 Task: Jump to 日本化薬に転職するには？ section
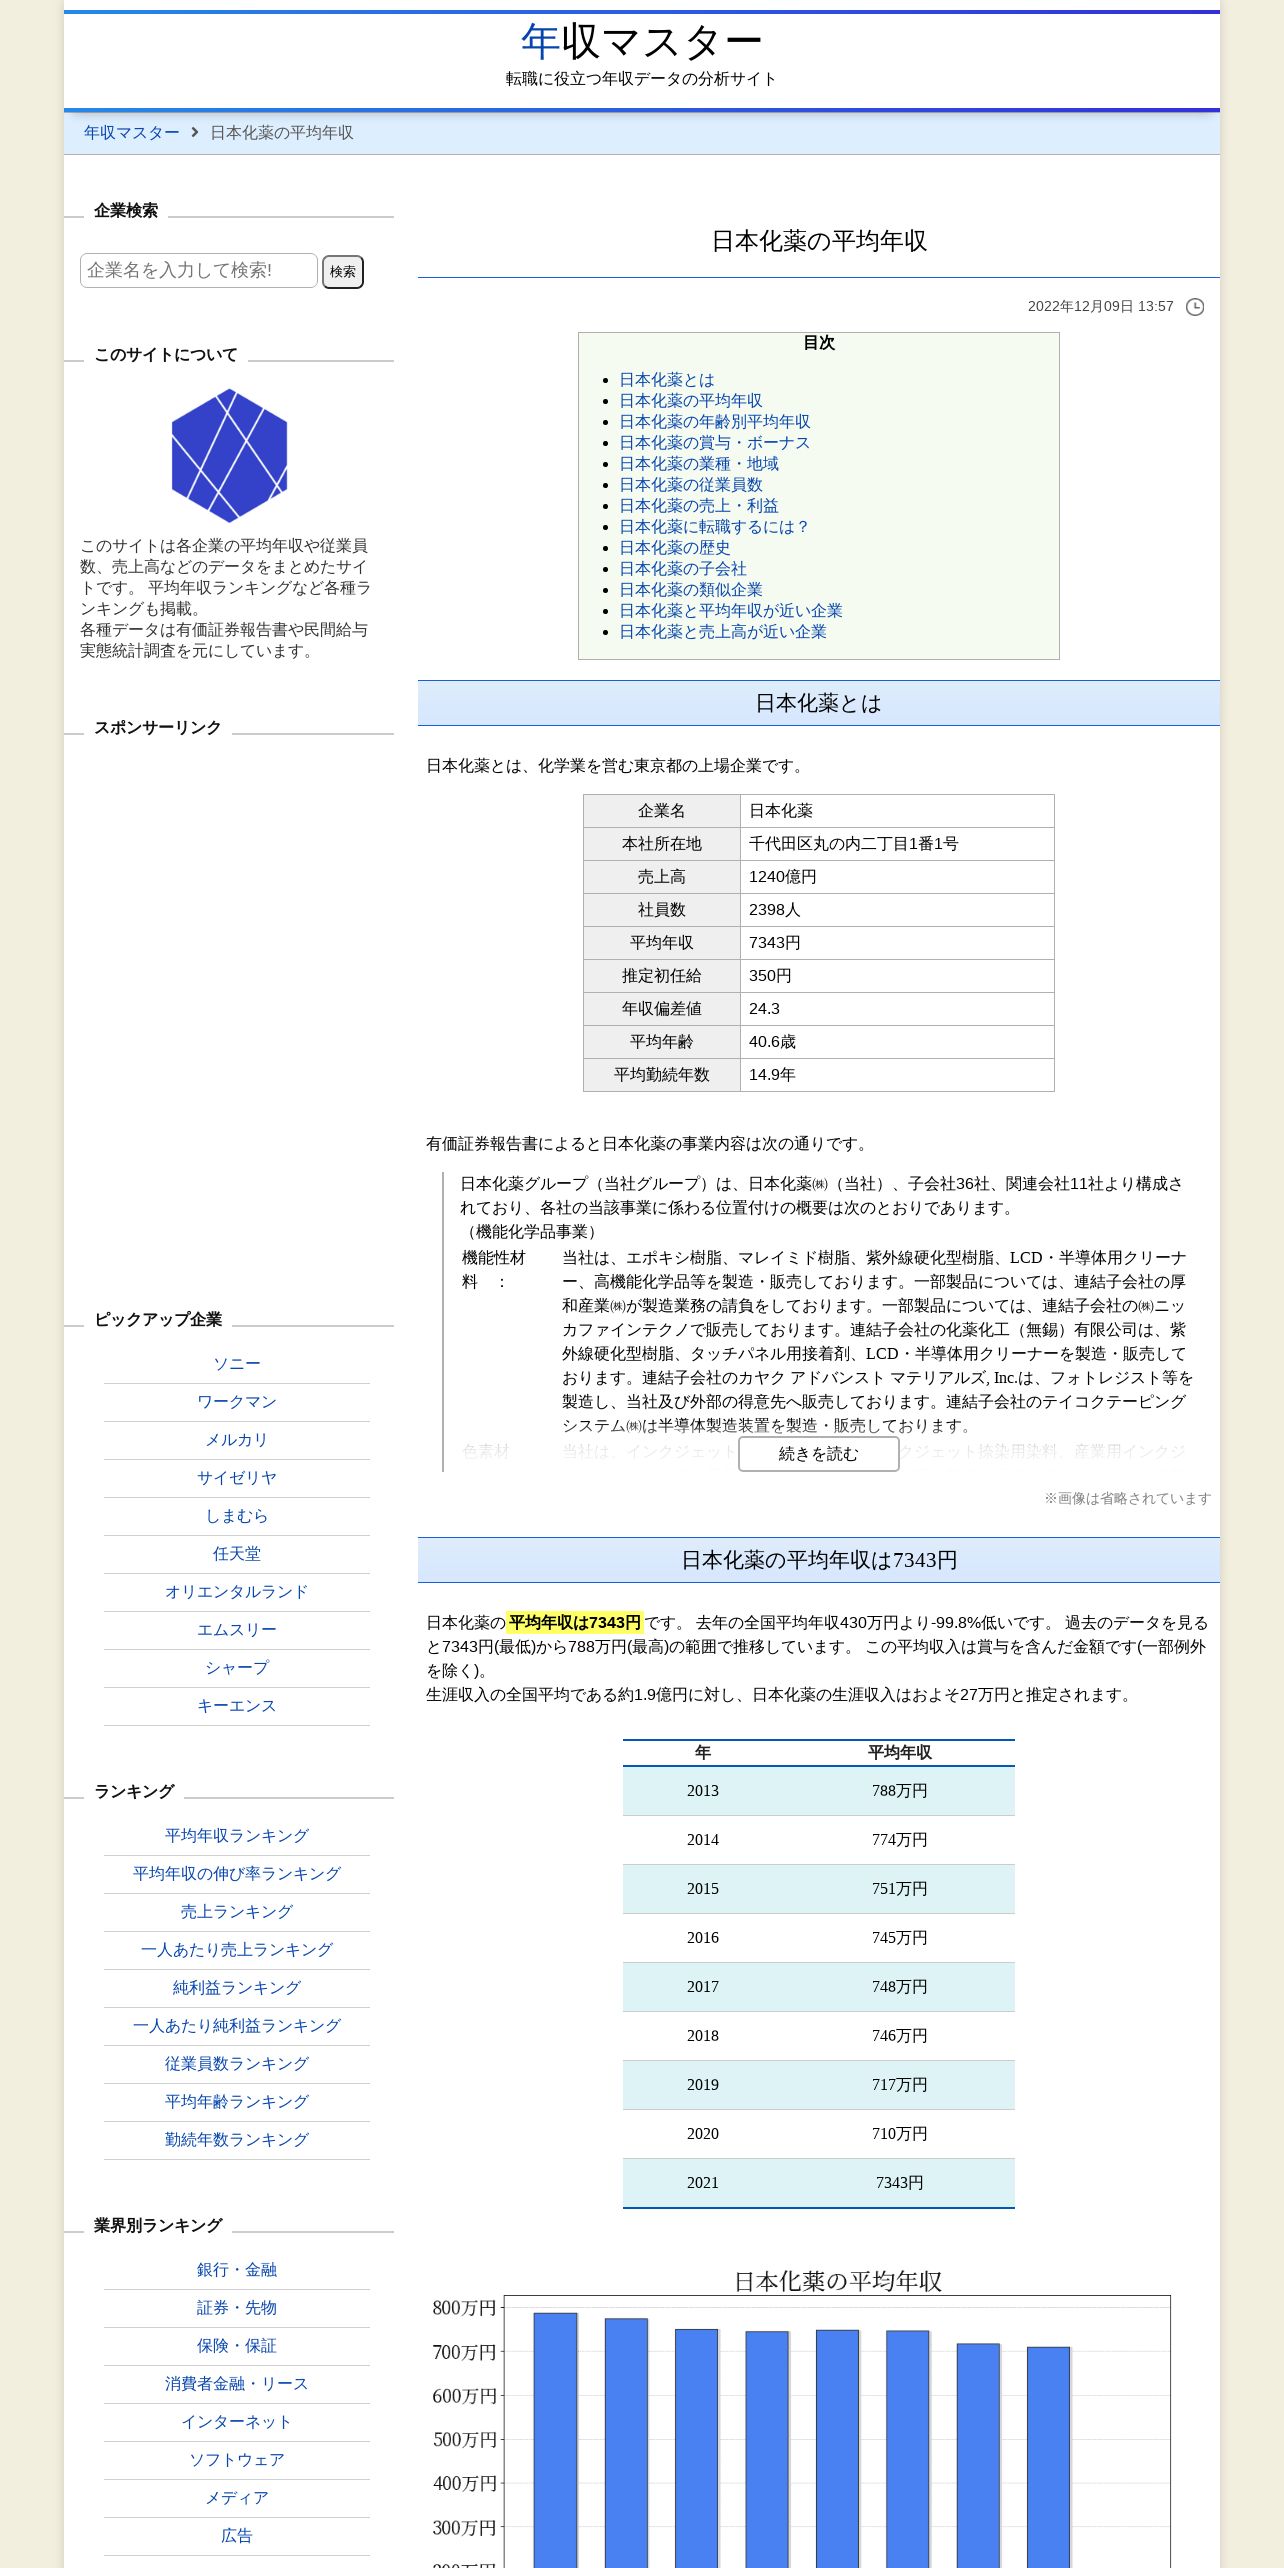[x=715, y=527]
